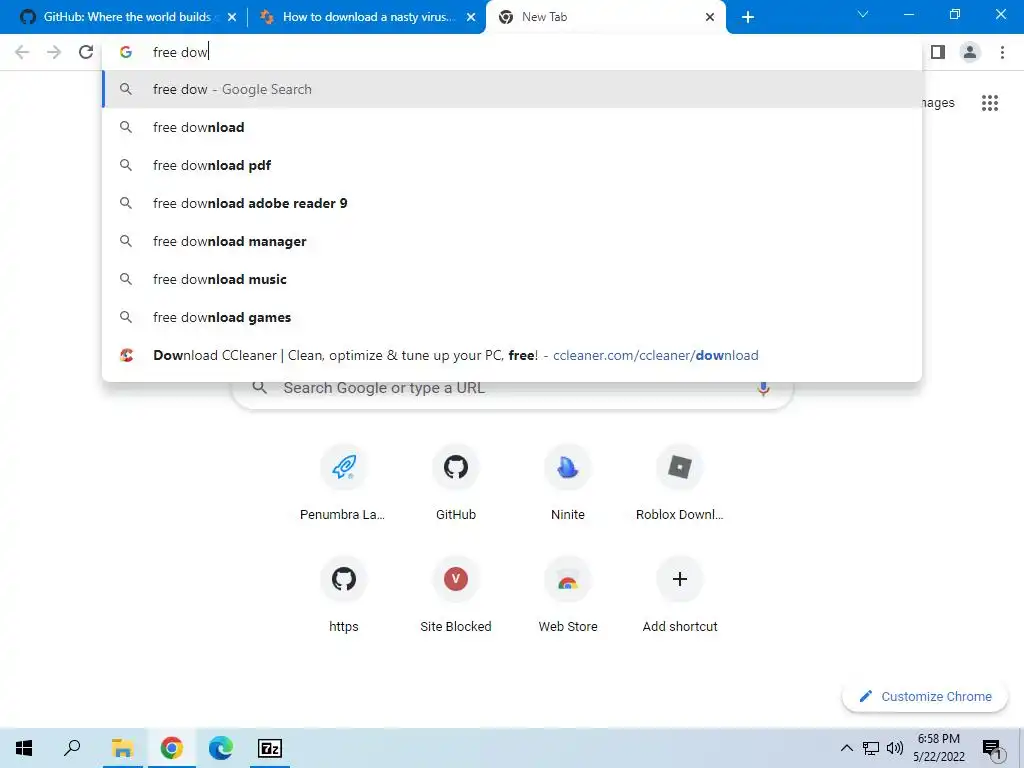Open File Explorer from the taskbar
This screenshot has width=1024, height=768.
click(x=122, y=748)
